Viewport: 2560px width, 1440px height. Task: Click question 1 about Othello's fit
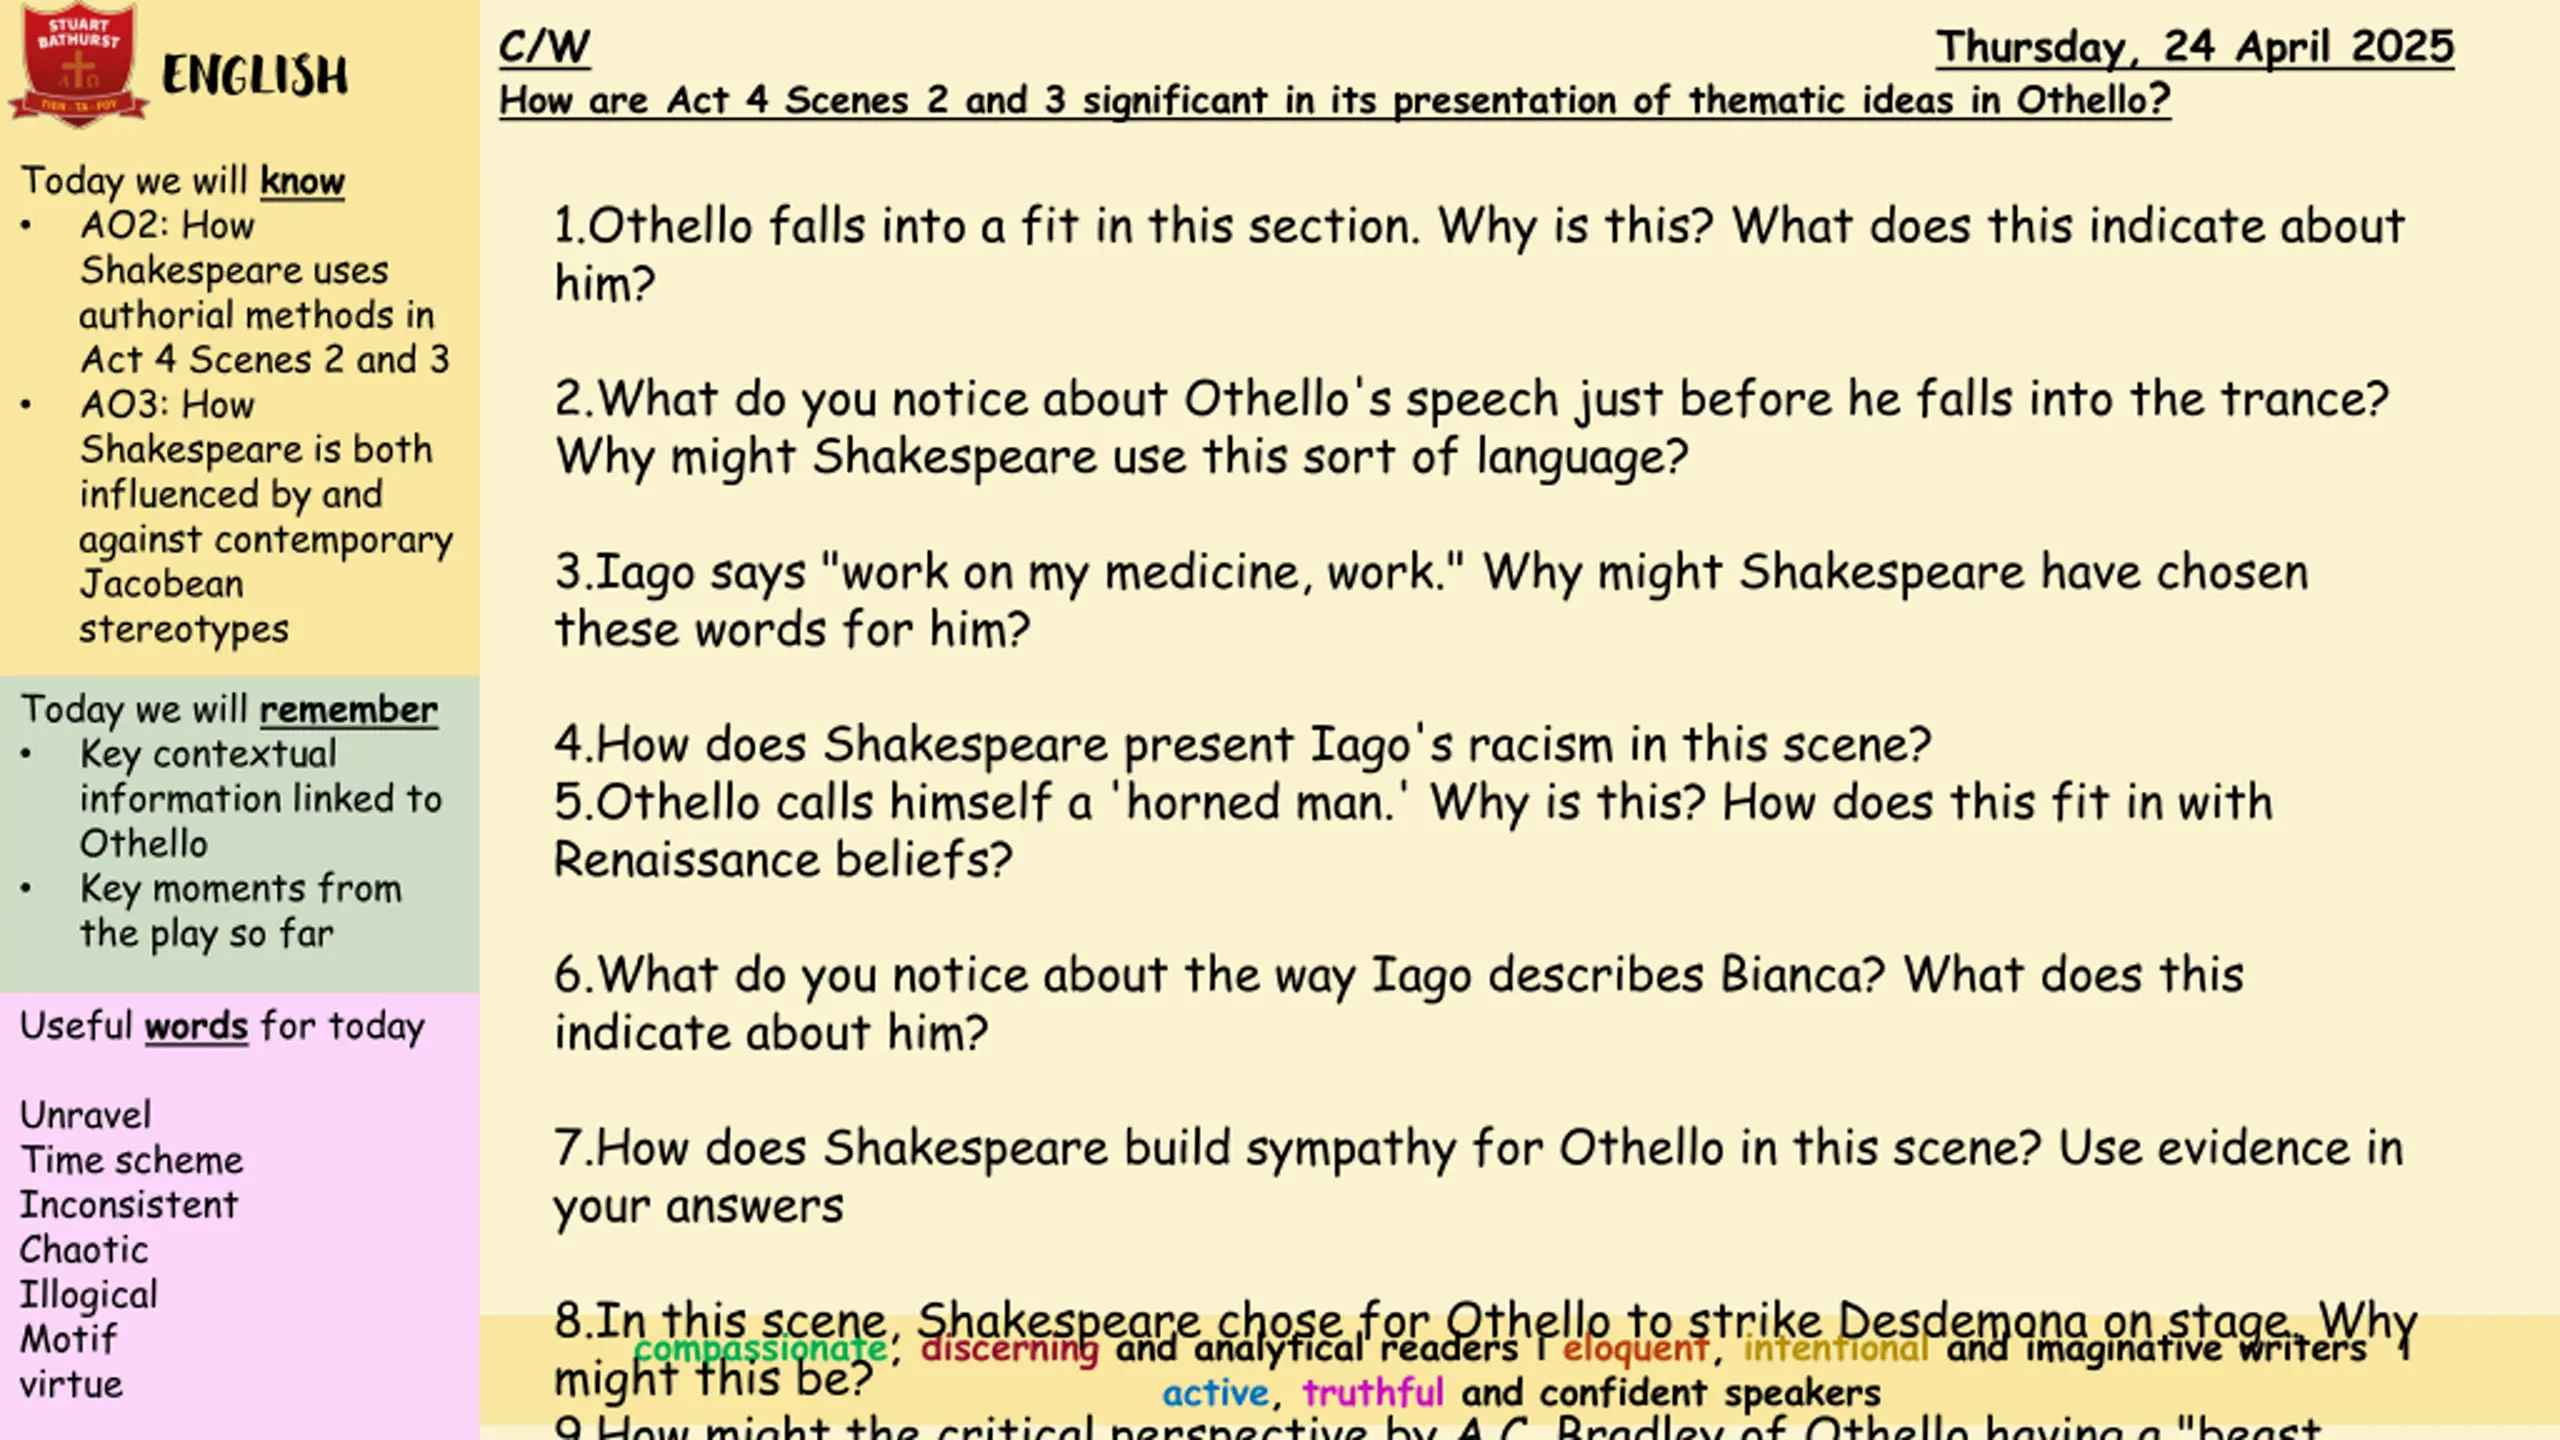click(x=1479, y=254)
